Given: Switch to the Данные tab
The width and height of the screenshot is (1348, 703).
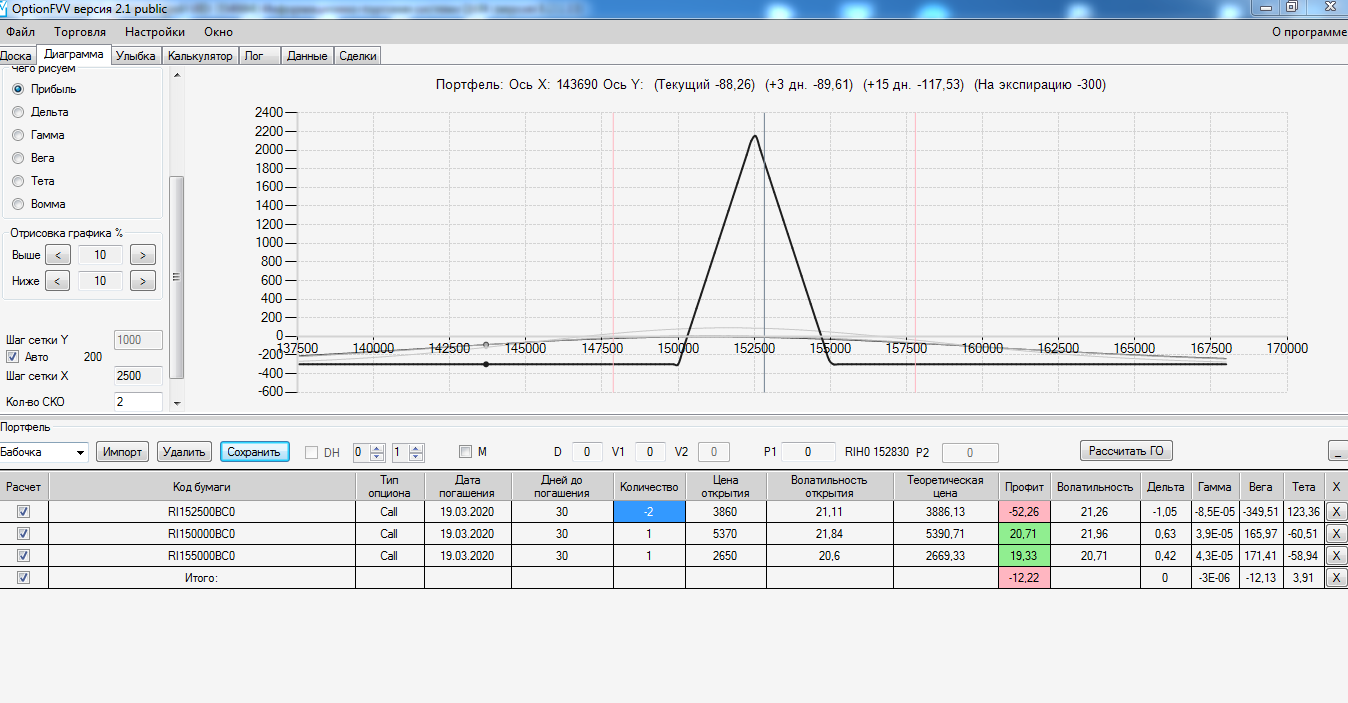Looking at the screenshot, I should (x=307, y=56).
